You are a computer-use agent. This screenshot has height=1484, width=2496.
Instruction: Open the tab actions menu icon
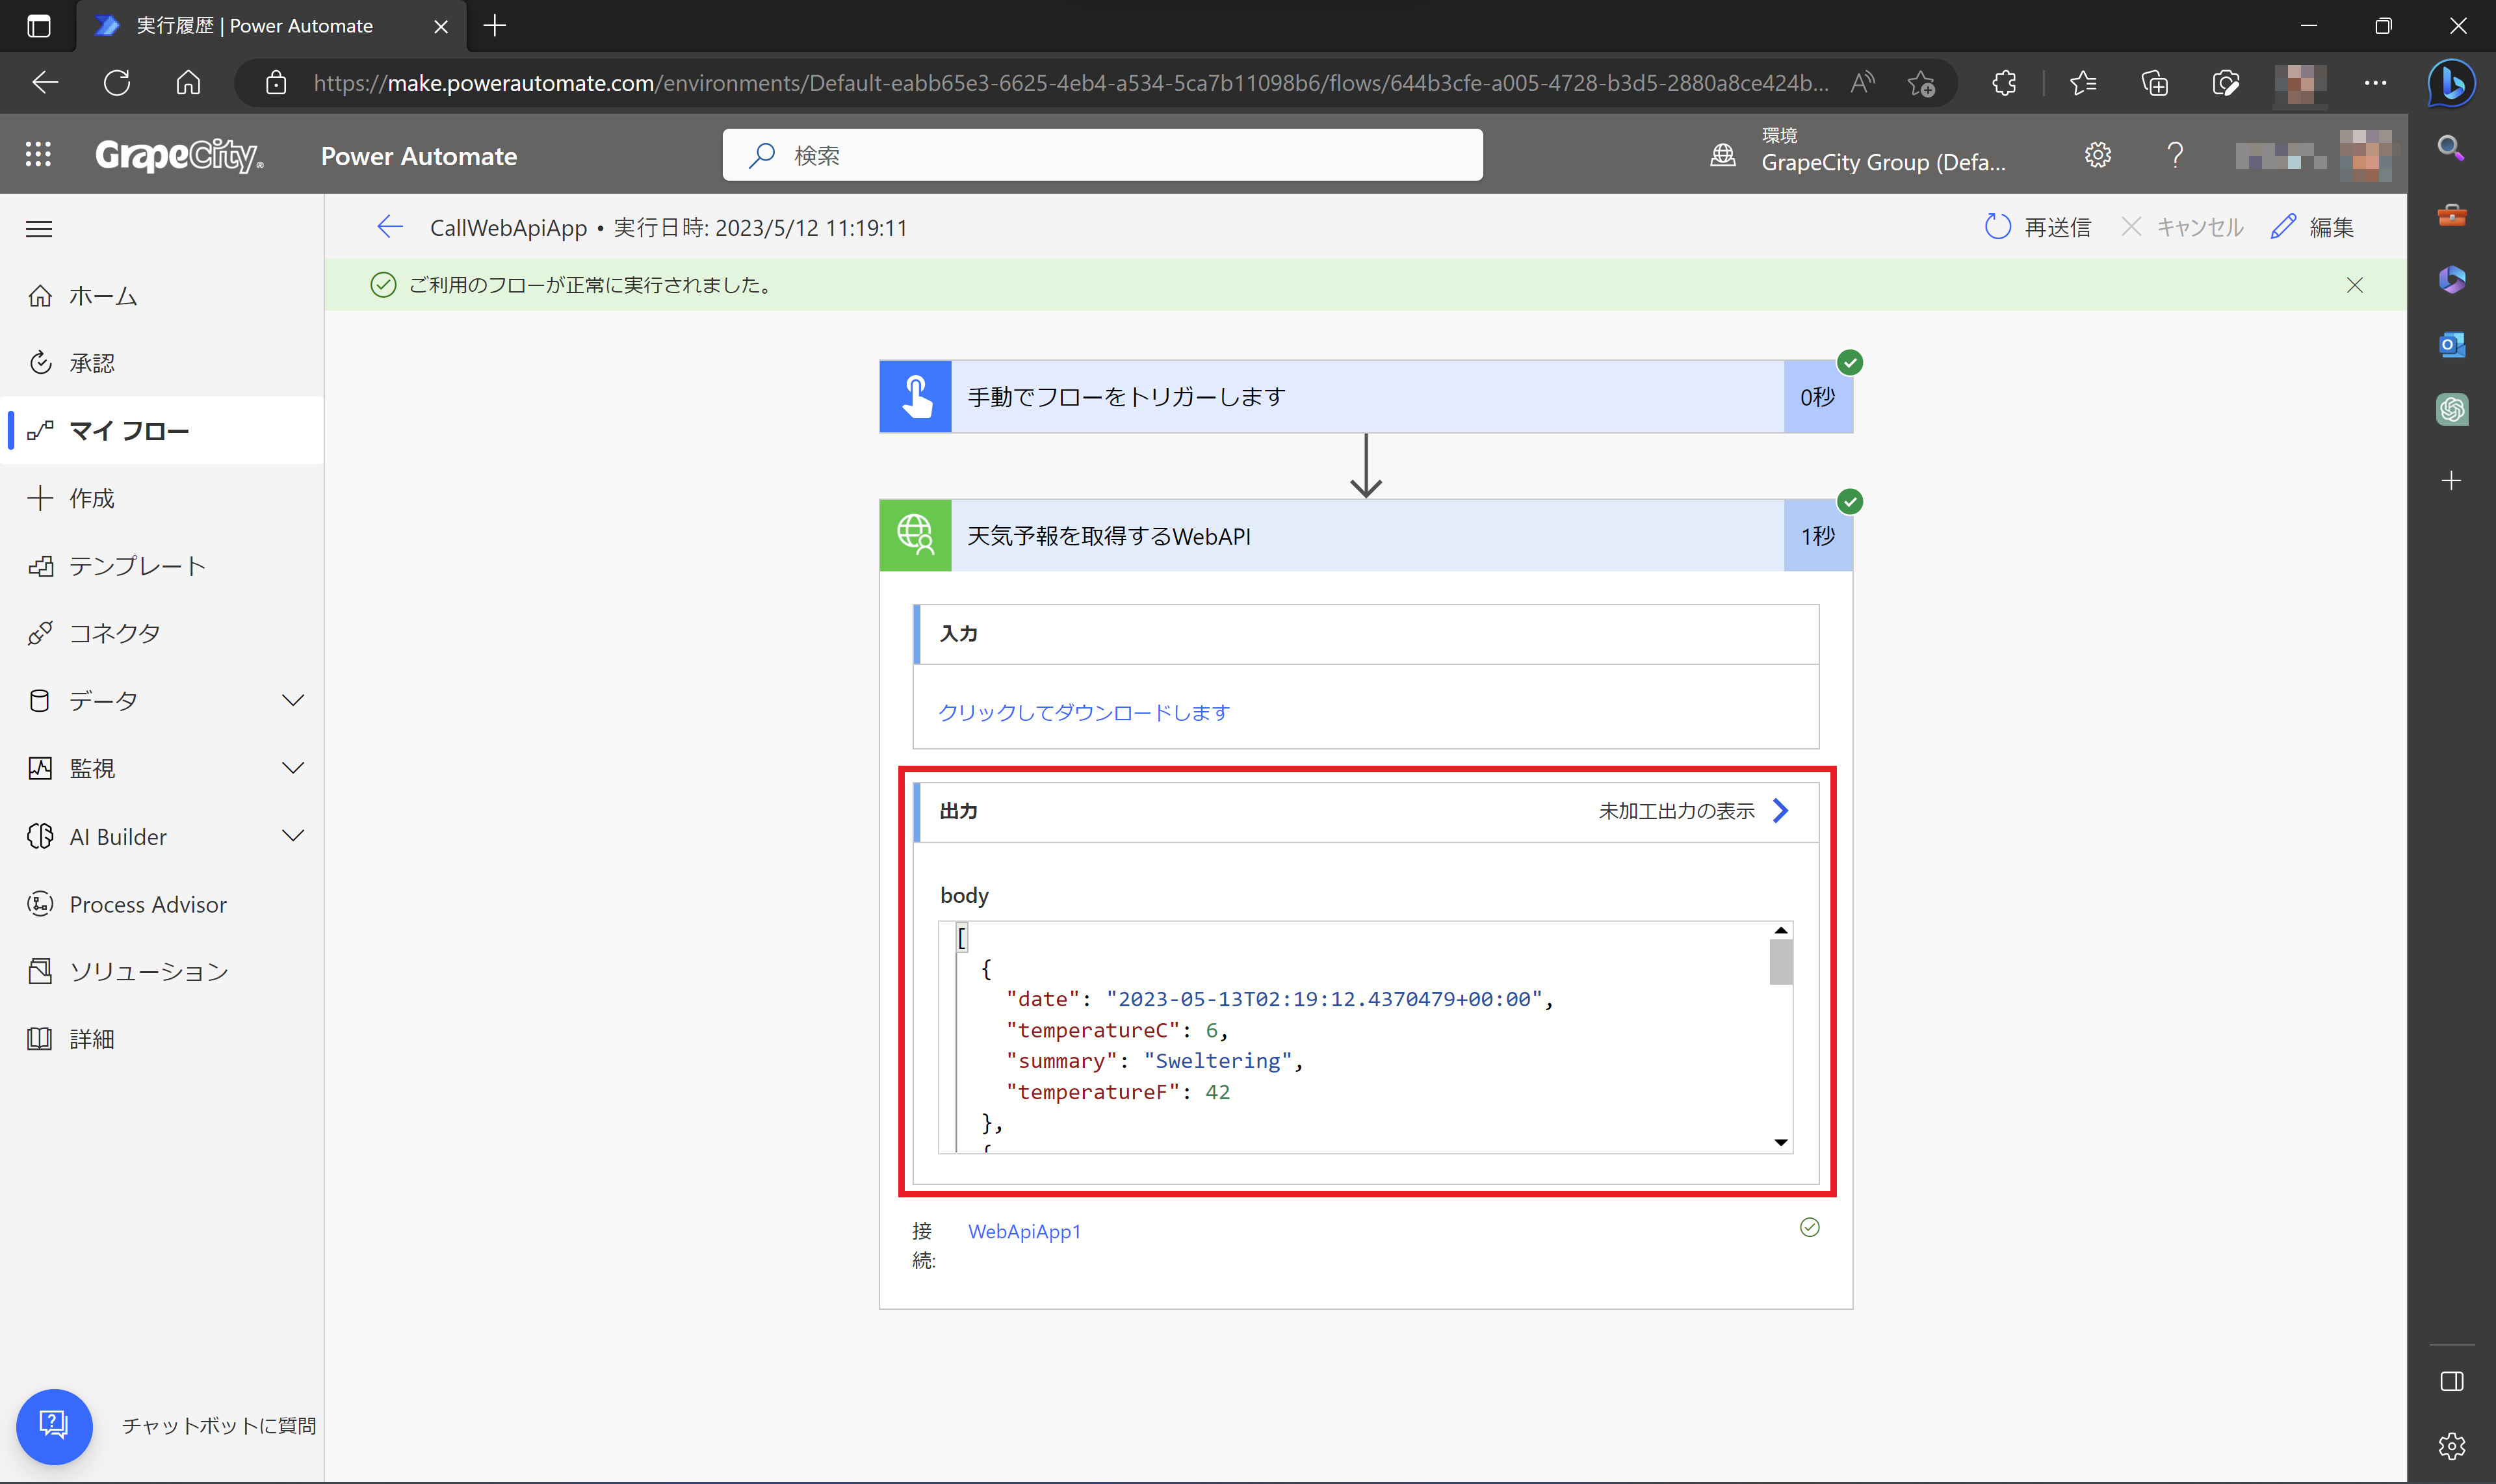[38, 26]
